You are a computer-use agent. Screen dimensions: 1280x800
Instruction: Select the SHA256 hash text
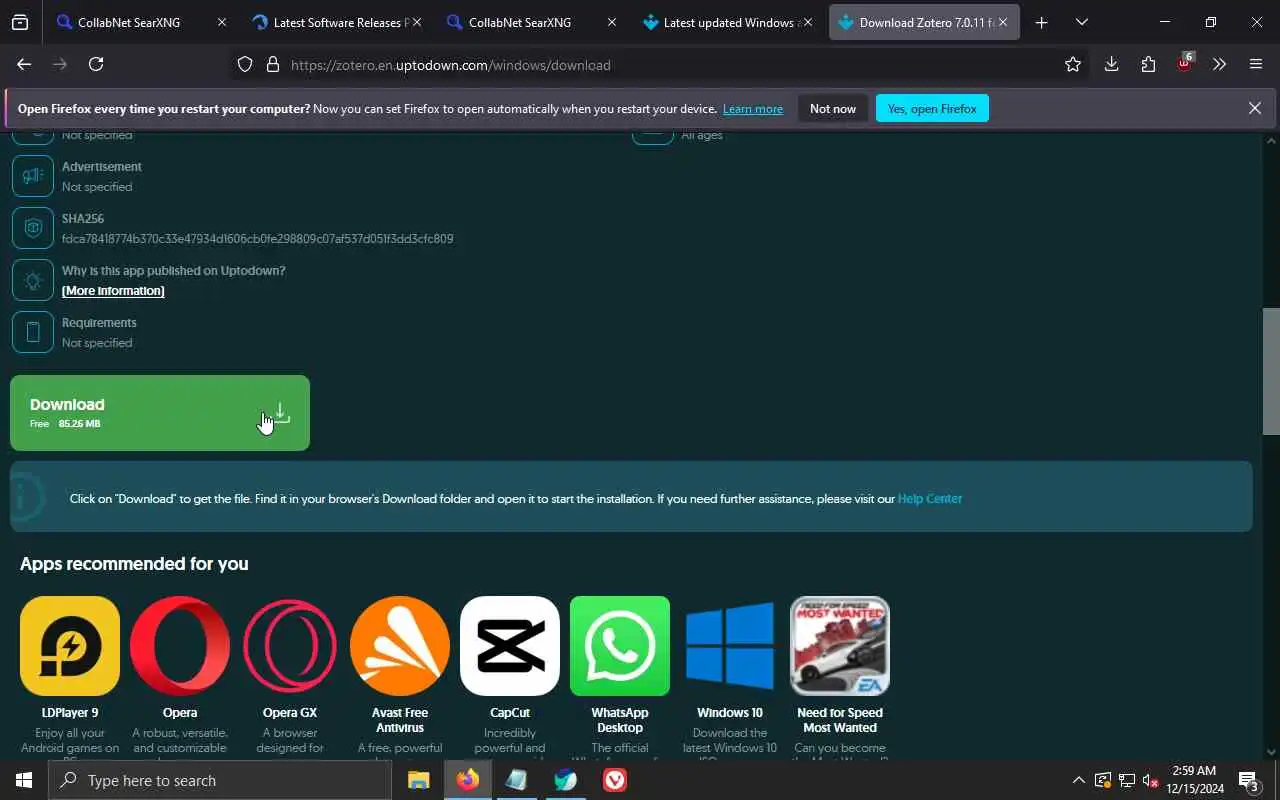pos(257,239)
